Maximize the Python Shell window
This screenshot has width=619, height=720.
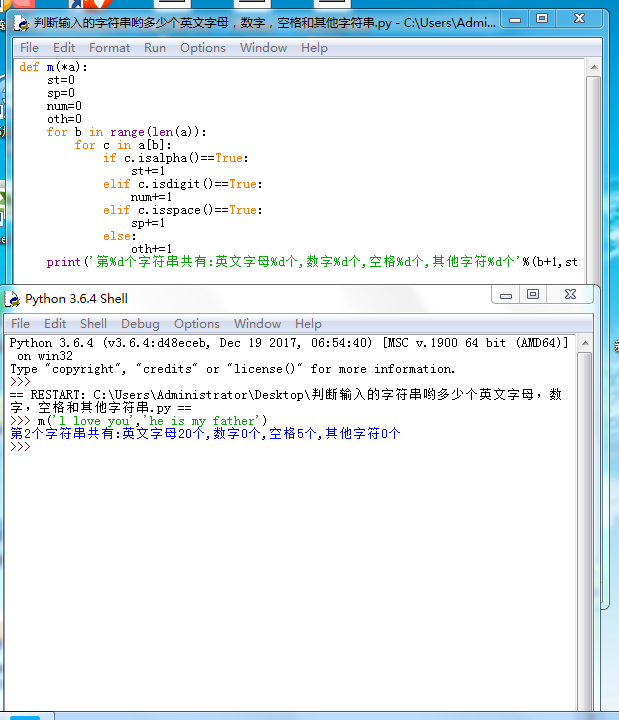[533, 294]
